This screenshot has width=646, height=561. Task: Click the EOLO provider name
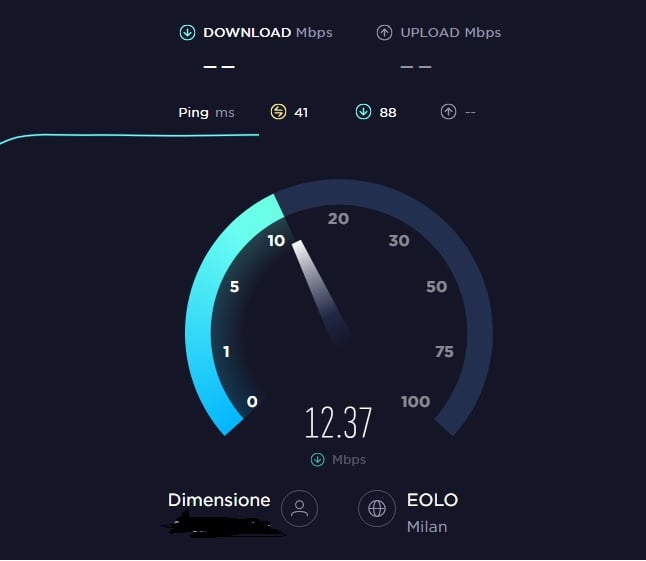[432, 500]
